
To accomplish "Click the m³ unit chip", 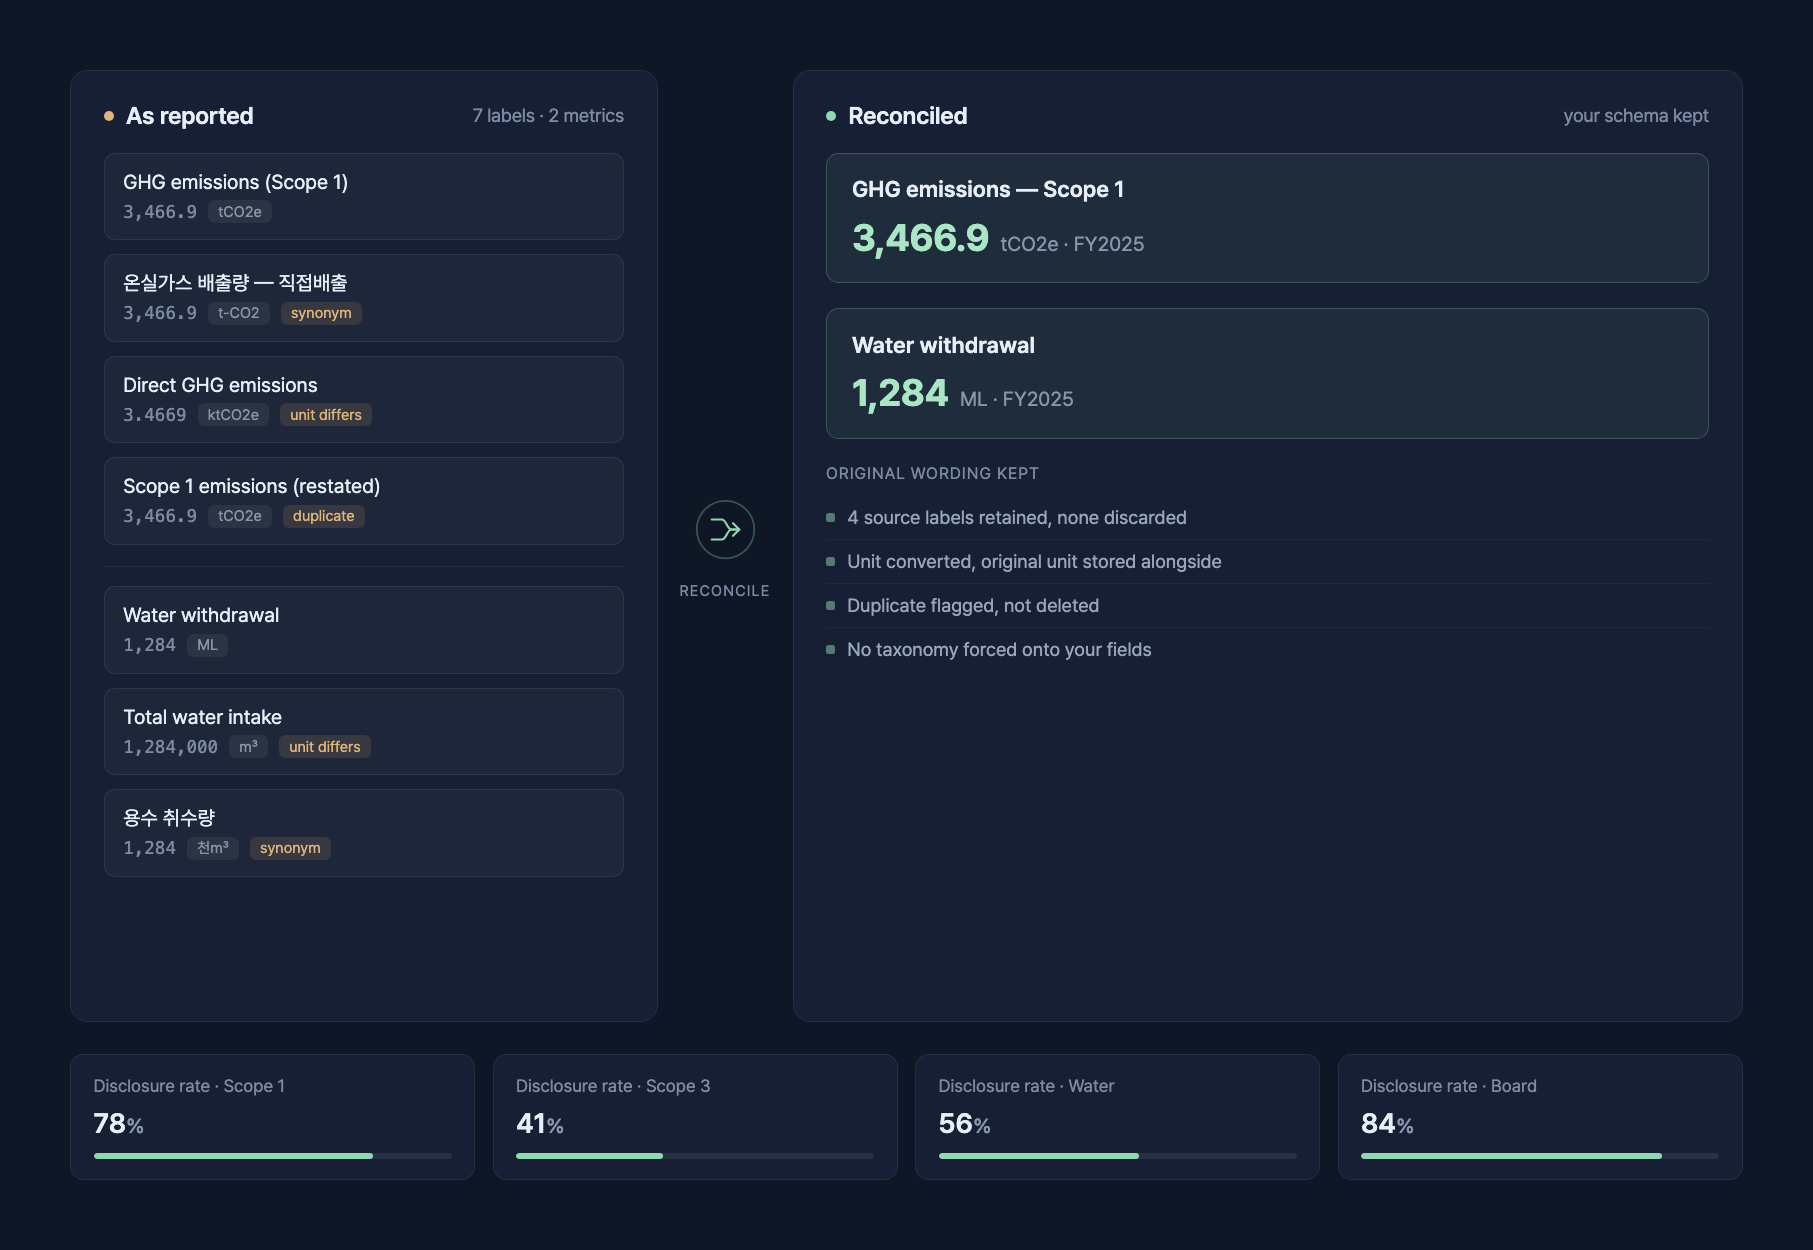I will 248,747.
